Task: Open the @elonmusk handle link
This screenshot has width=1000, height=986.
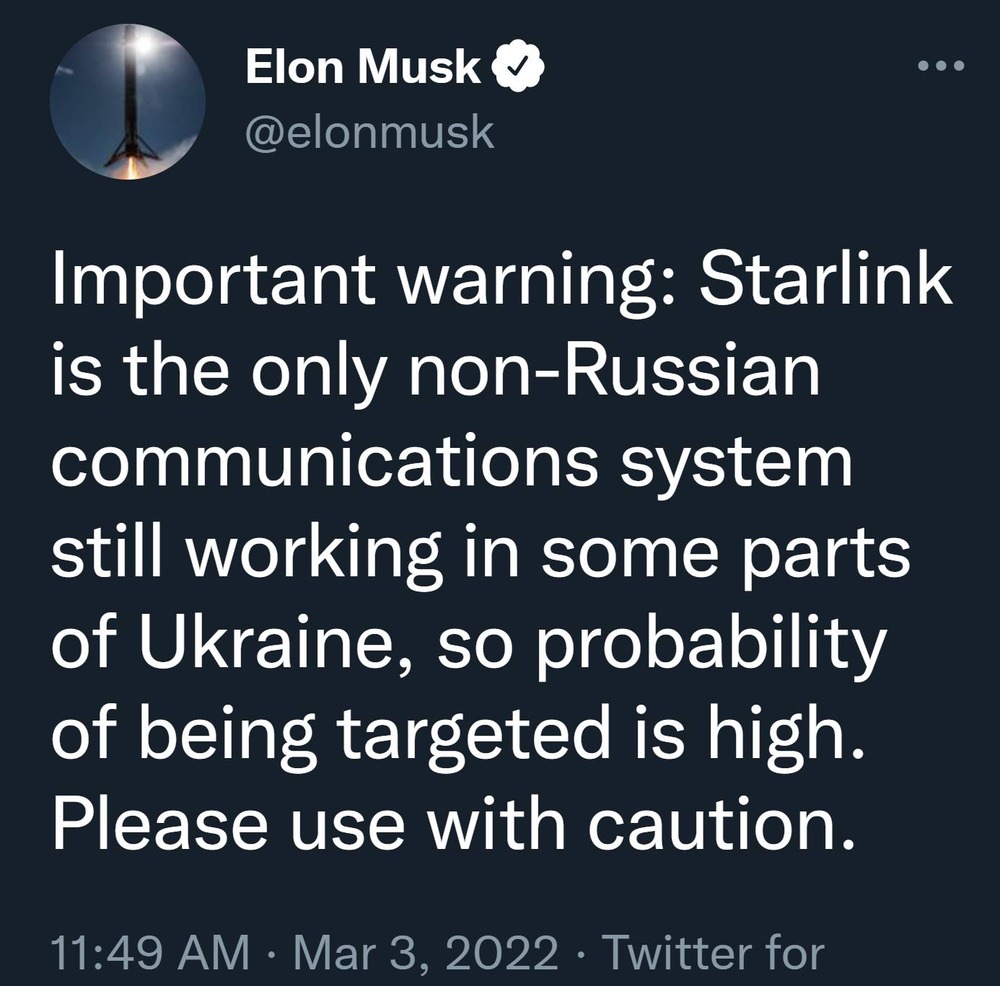Action: [370, 133]
